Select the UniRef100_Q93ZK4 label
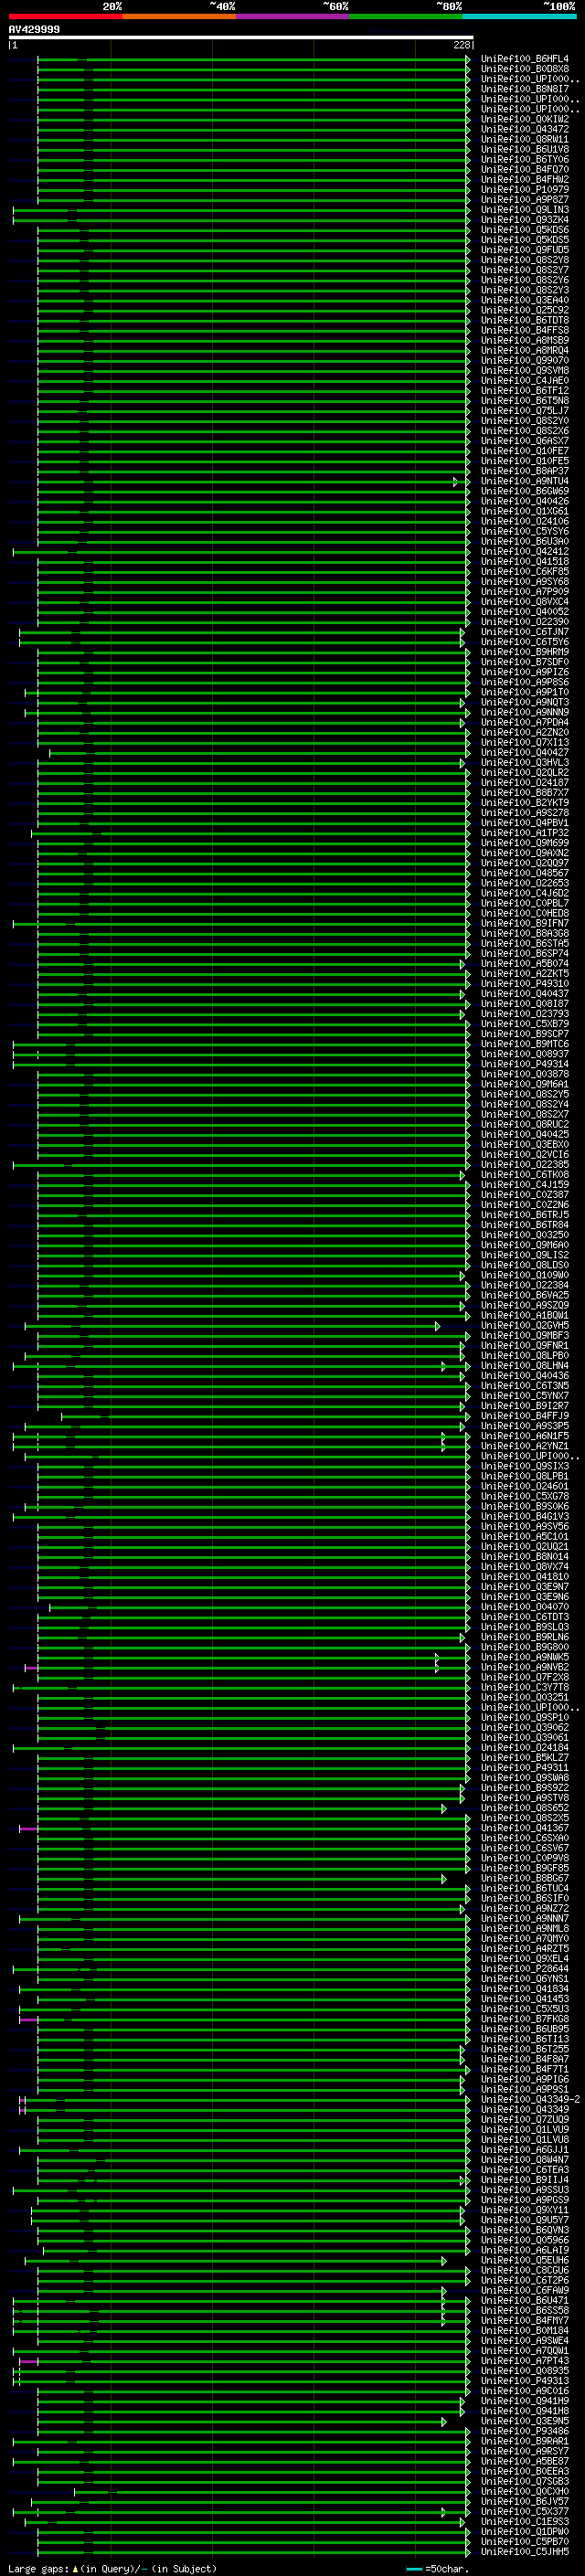 tap(525, 220)
